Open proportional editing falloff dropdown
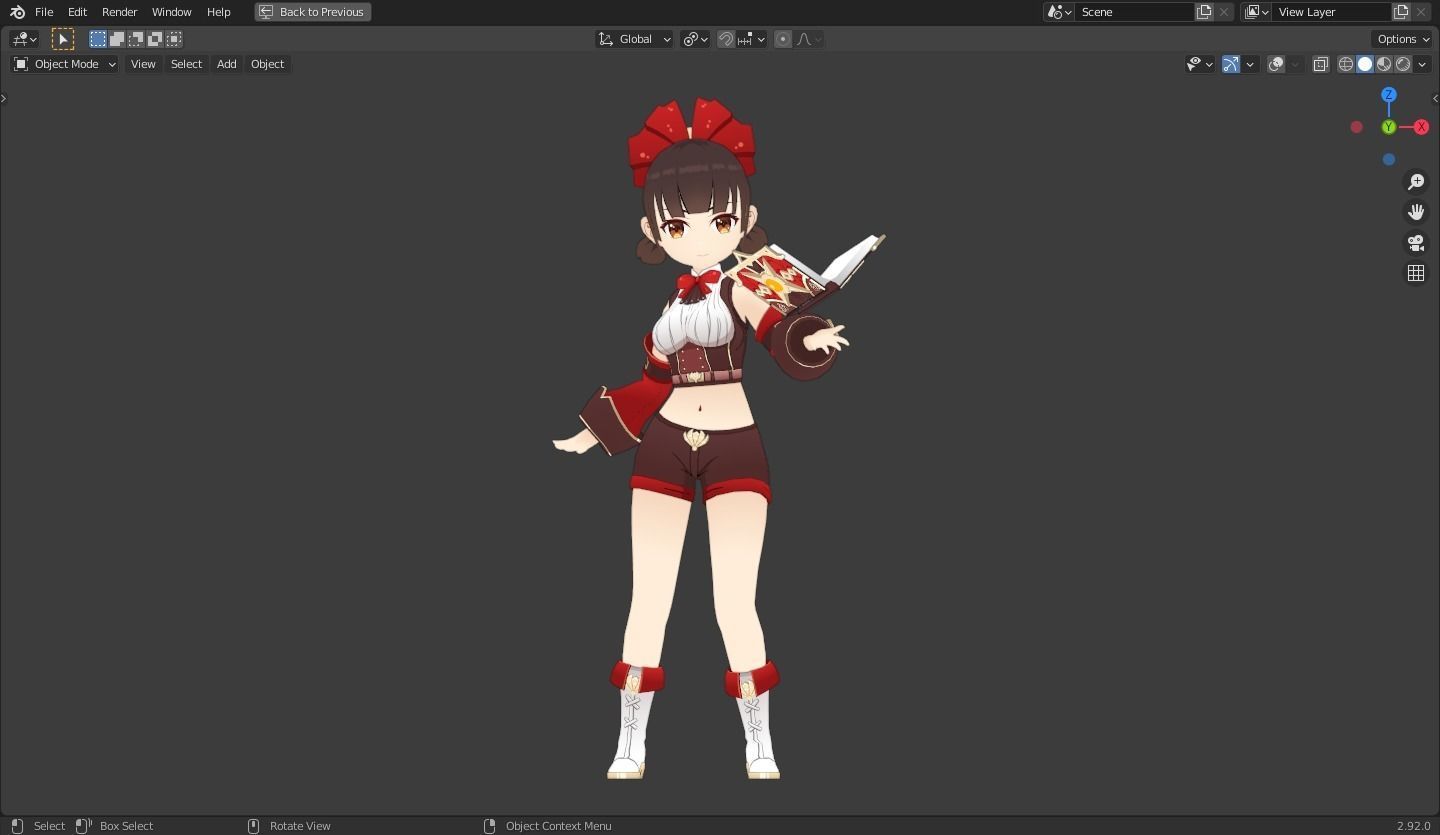The height and width of the screenshot is (835, 1440). tap(809, 39)
